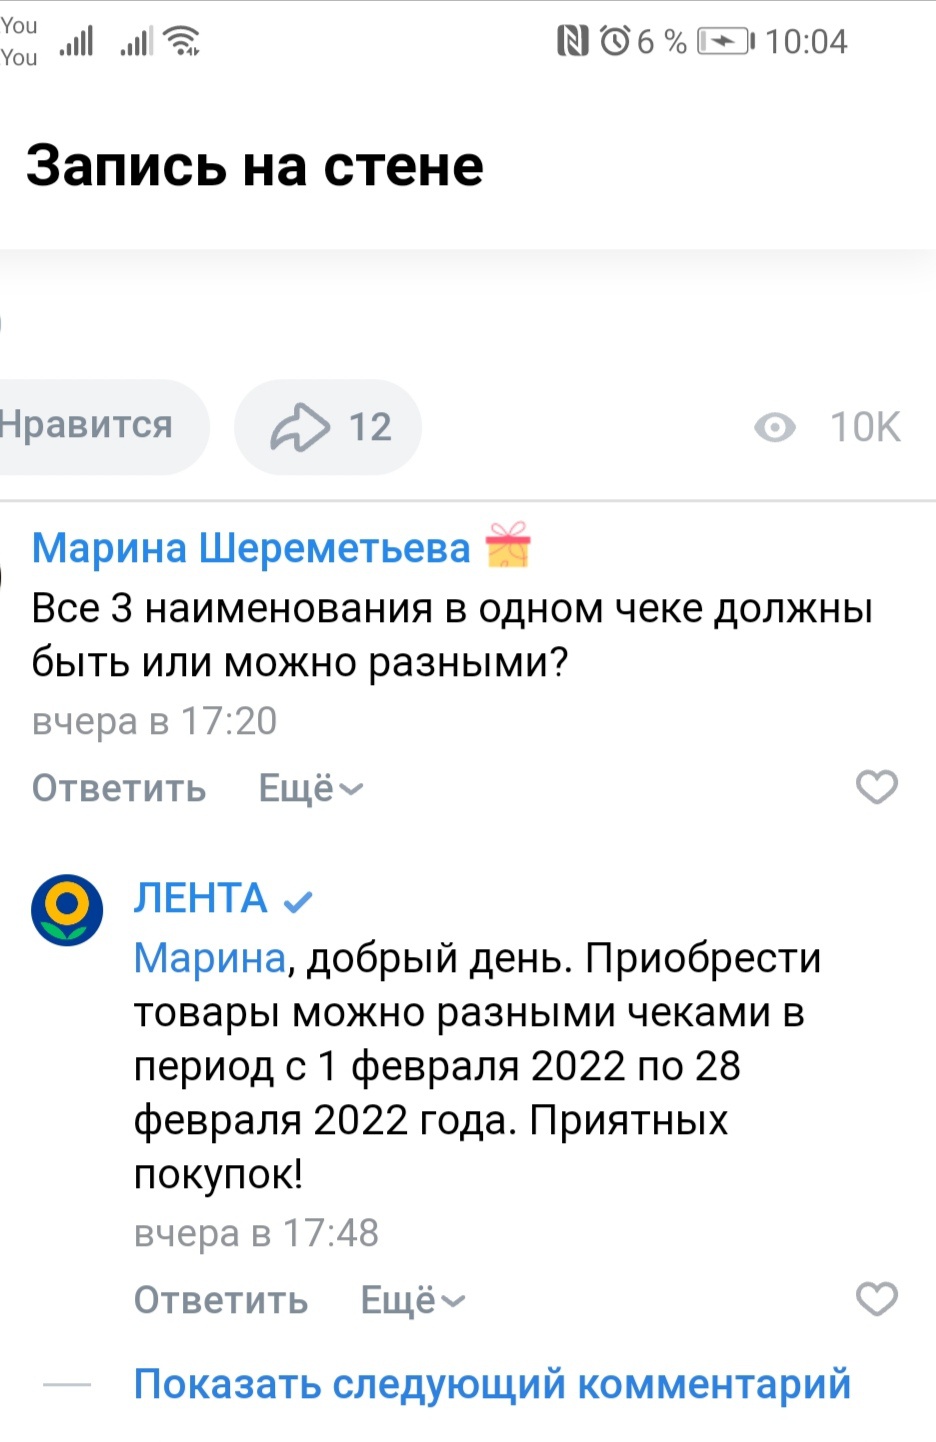Like ЛЕНТА's reply with heart
The height and width of the screenshot is (1442, 936).
[x=877, y=1299]
